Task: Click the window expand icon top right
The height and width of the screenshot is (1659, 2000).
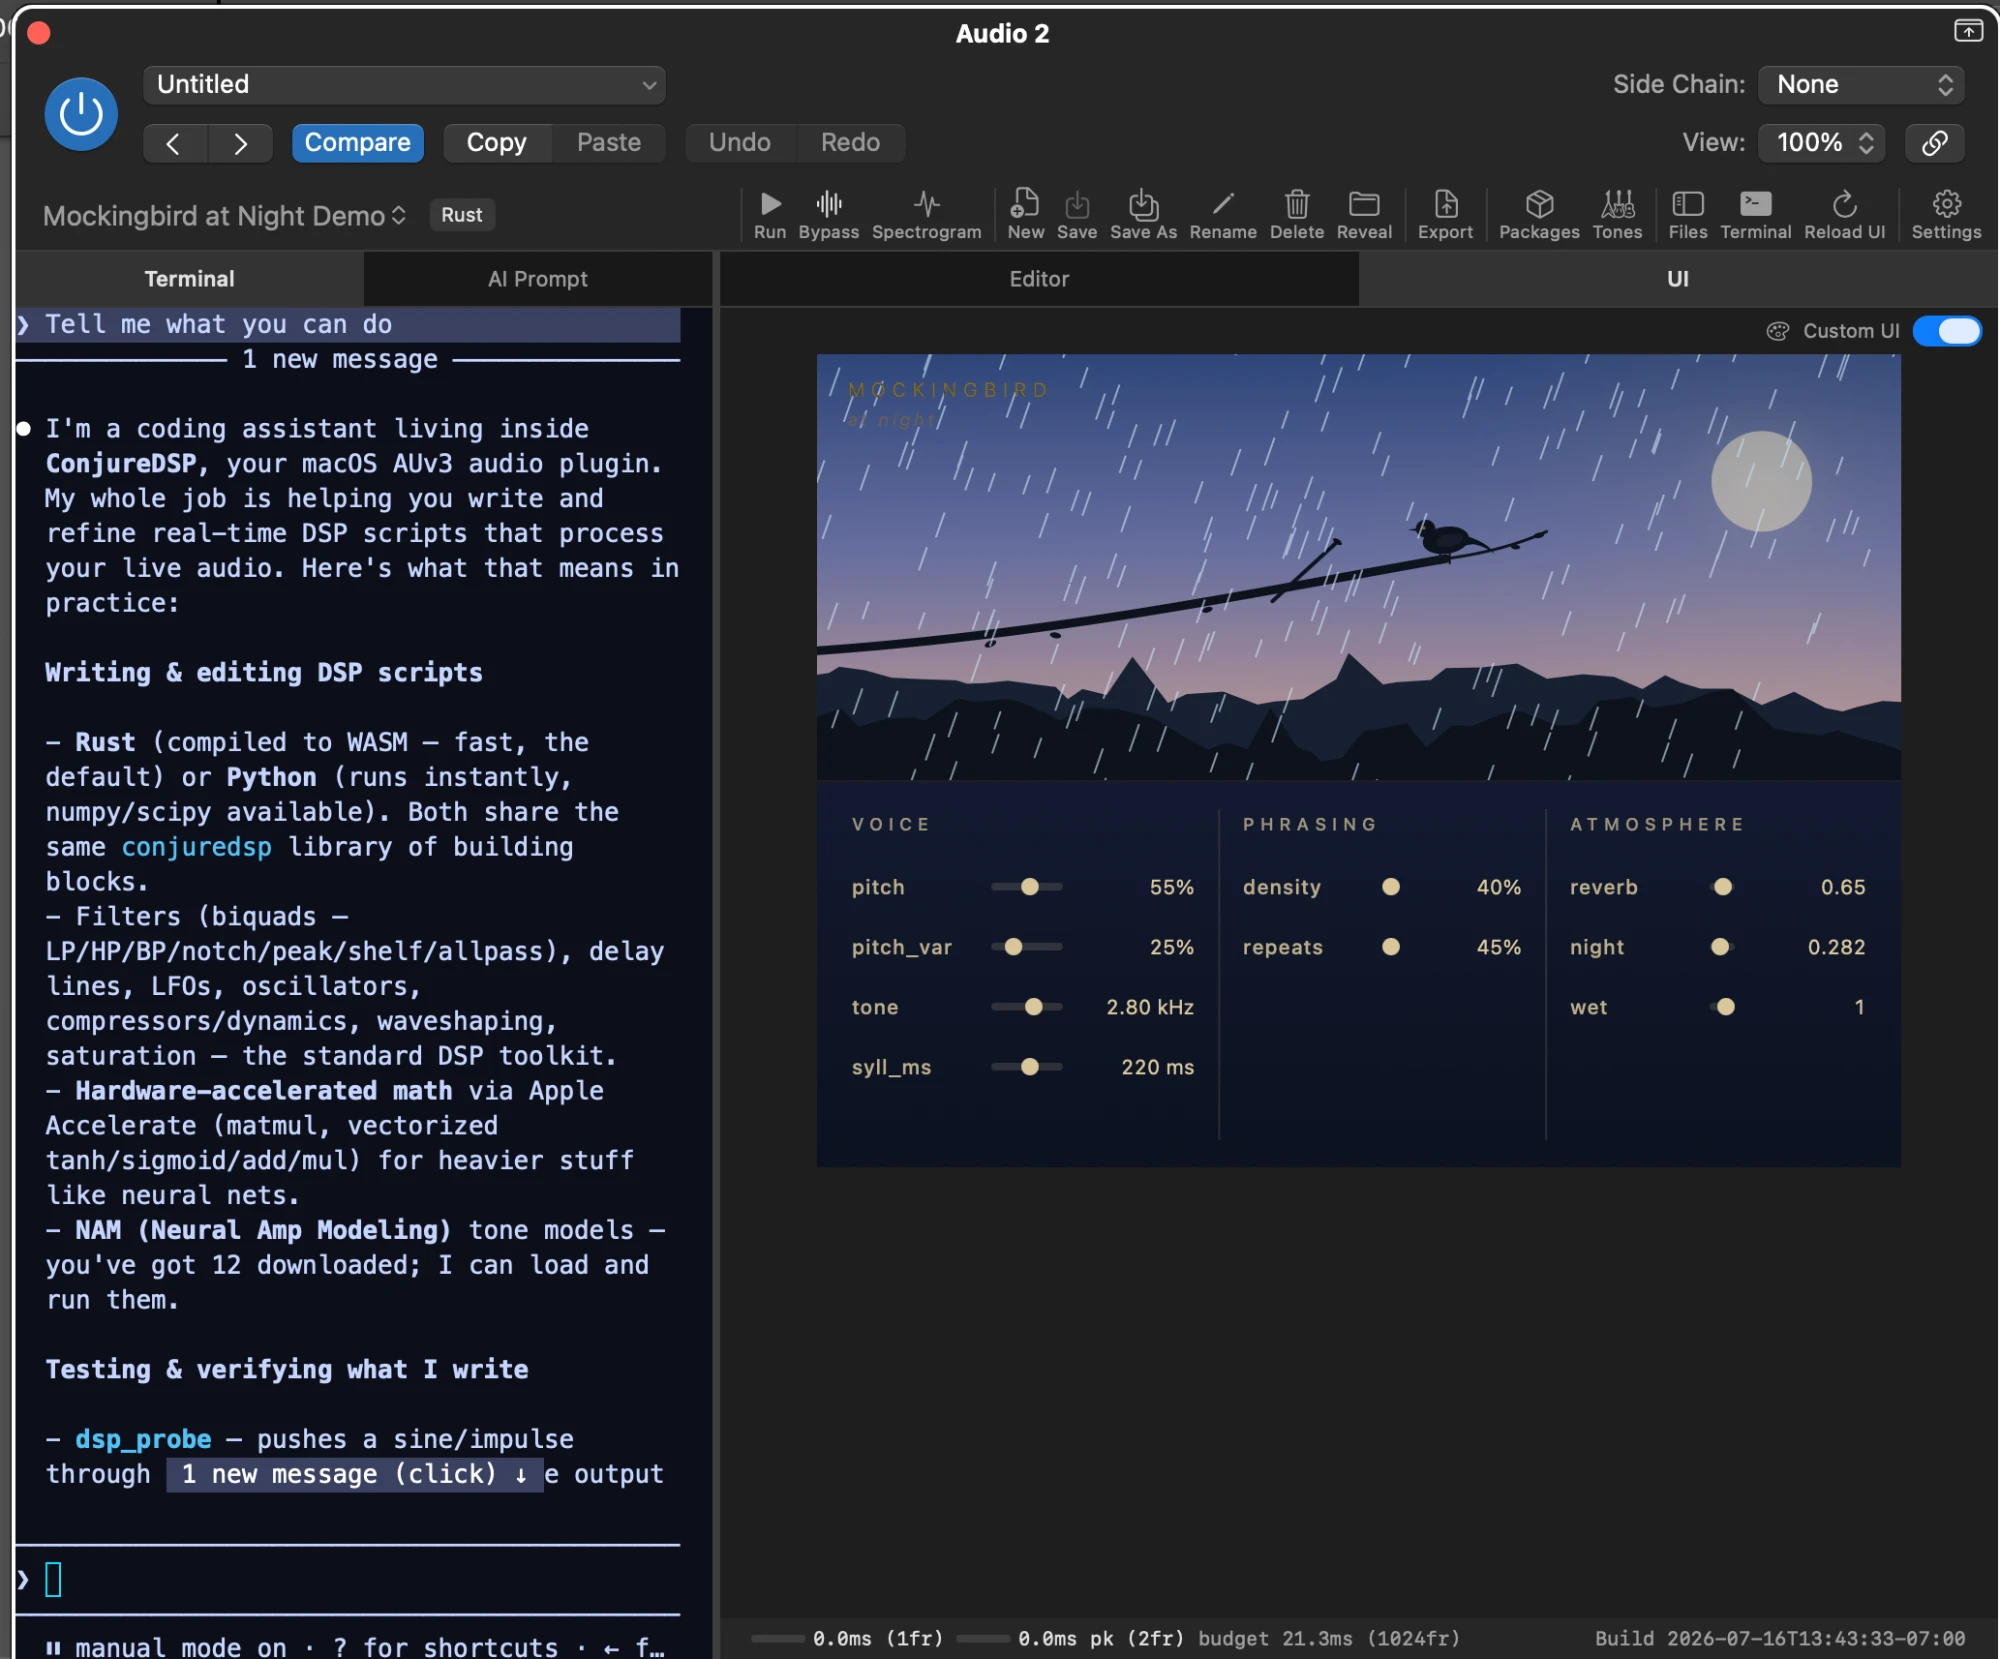Action: [x=1967, y=31]
